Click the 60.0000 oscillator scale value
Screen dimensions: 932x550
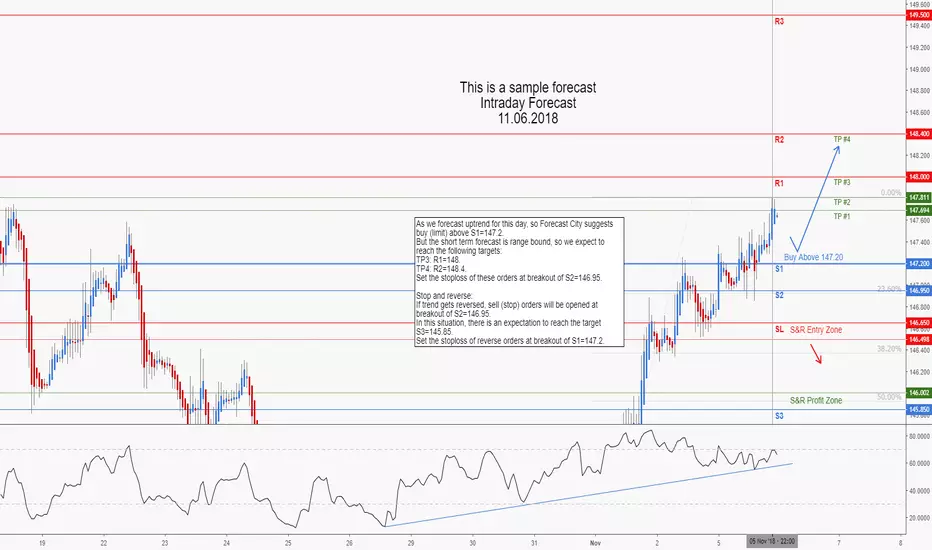click(920, 463)
